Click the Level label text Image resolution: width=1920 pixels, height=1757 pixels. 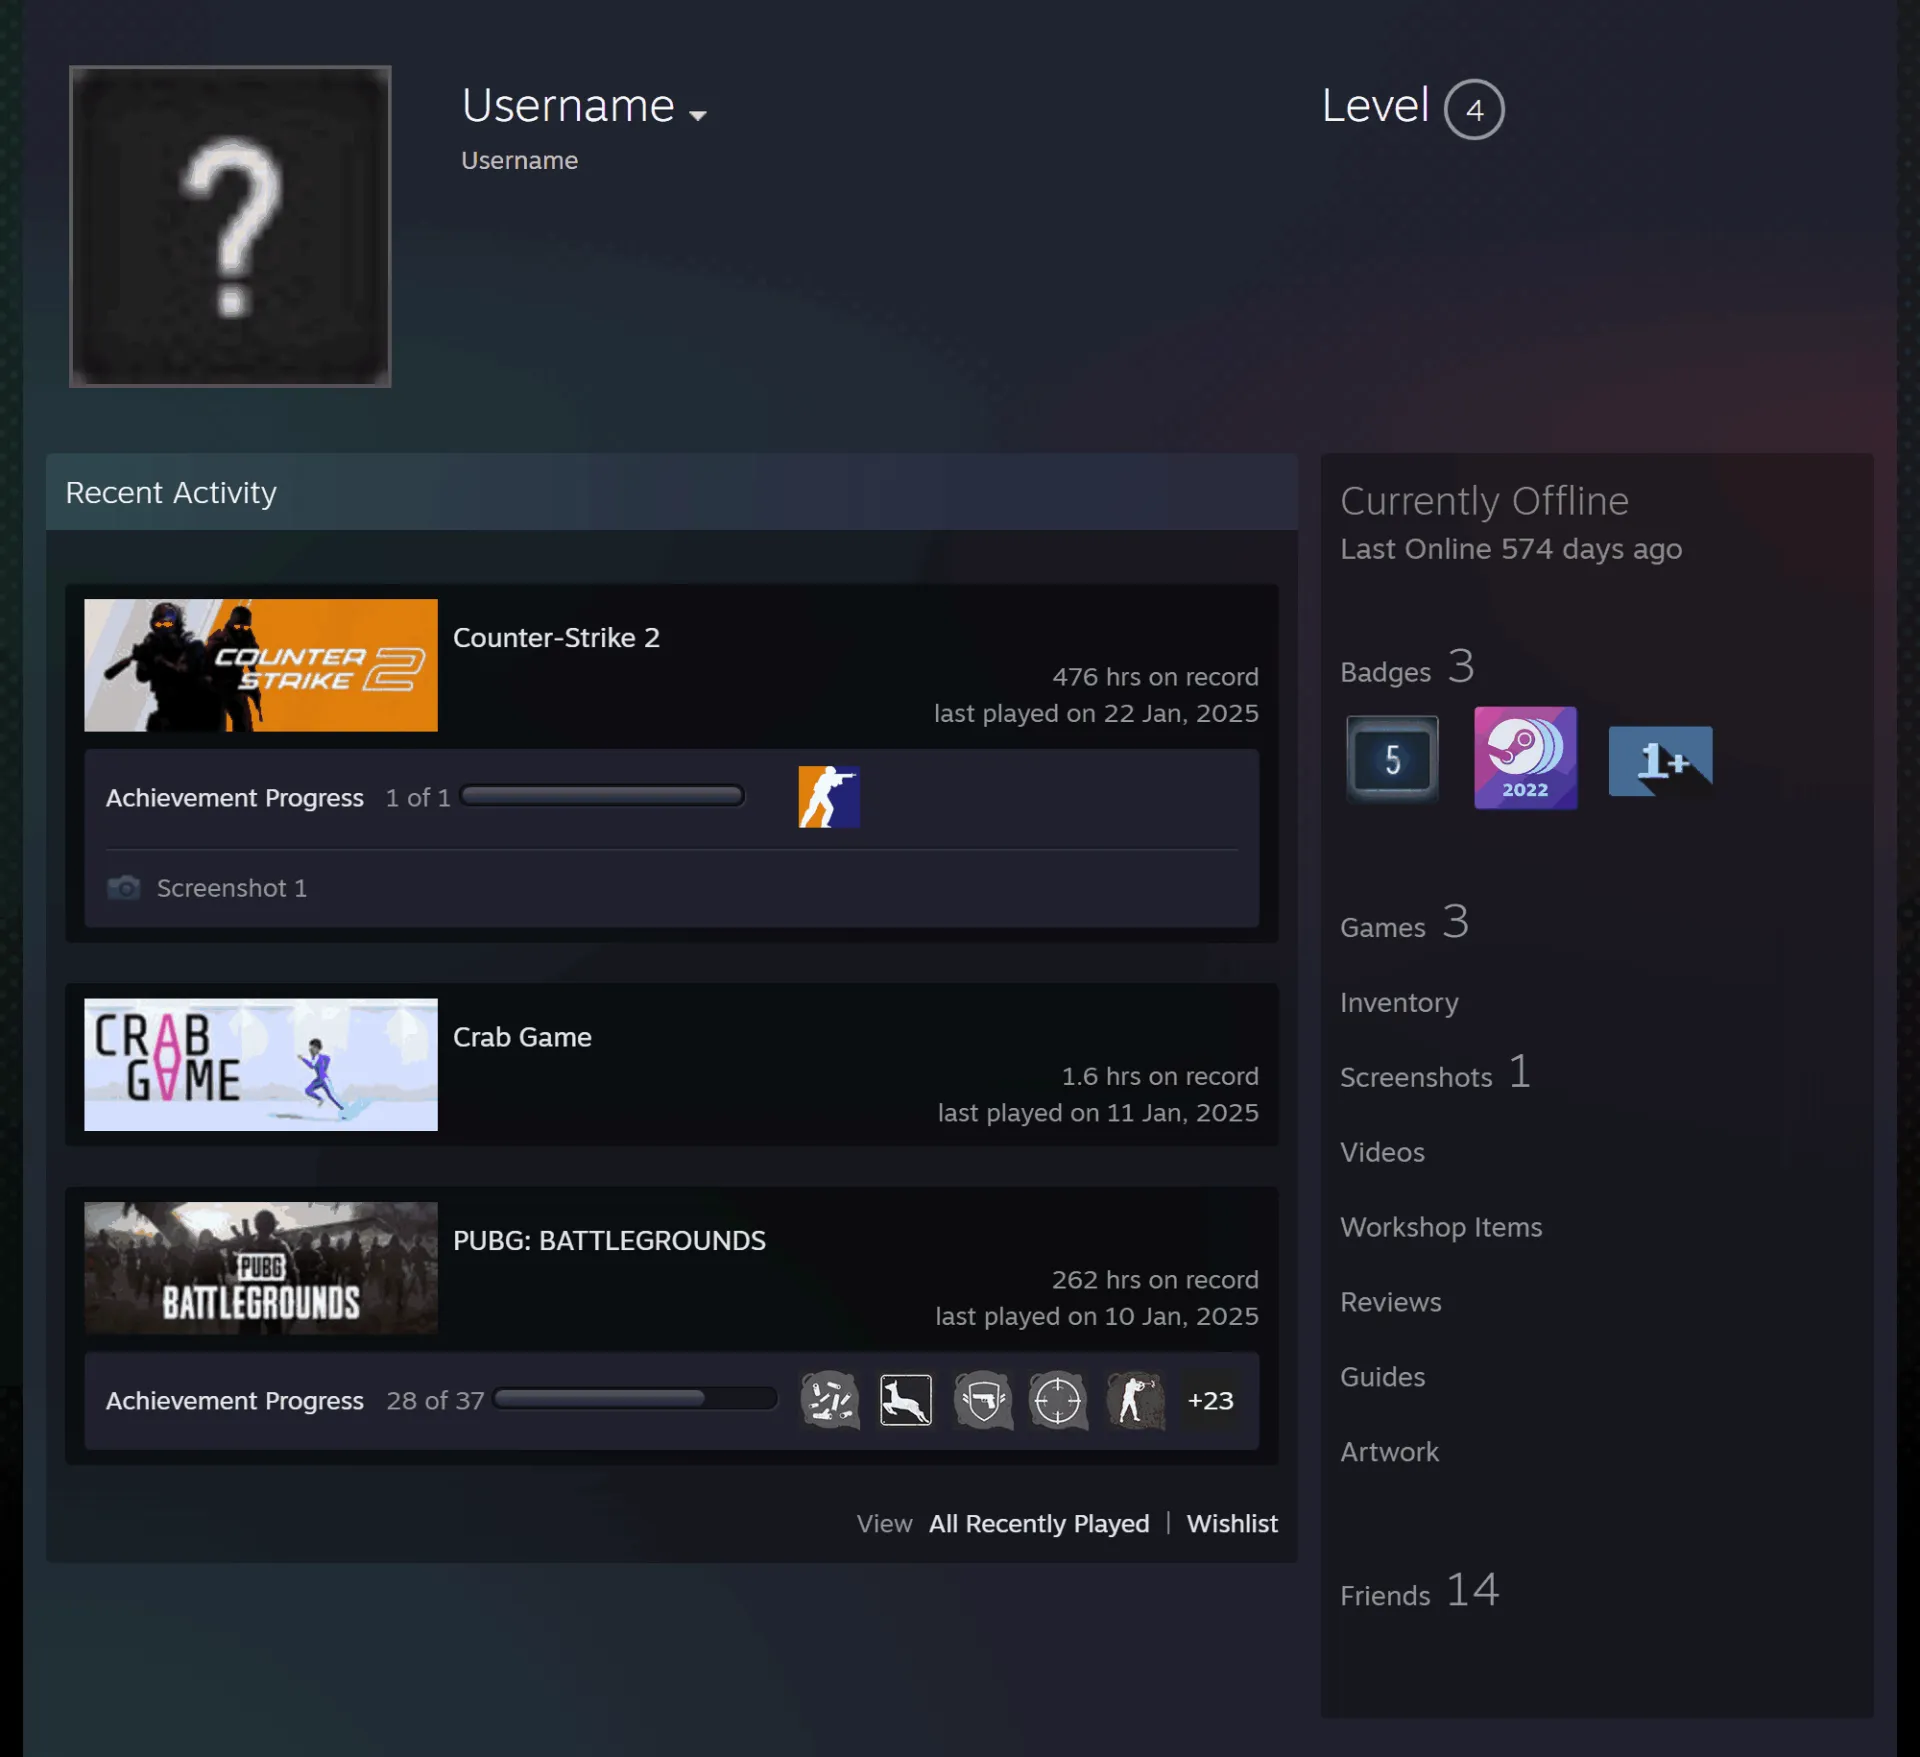(x=1375, y=105)
